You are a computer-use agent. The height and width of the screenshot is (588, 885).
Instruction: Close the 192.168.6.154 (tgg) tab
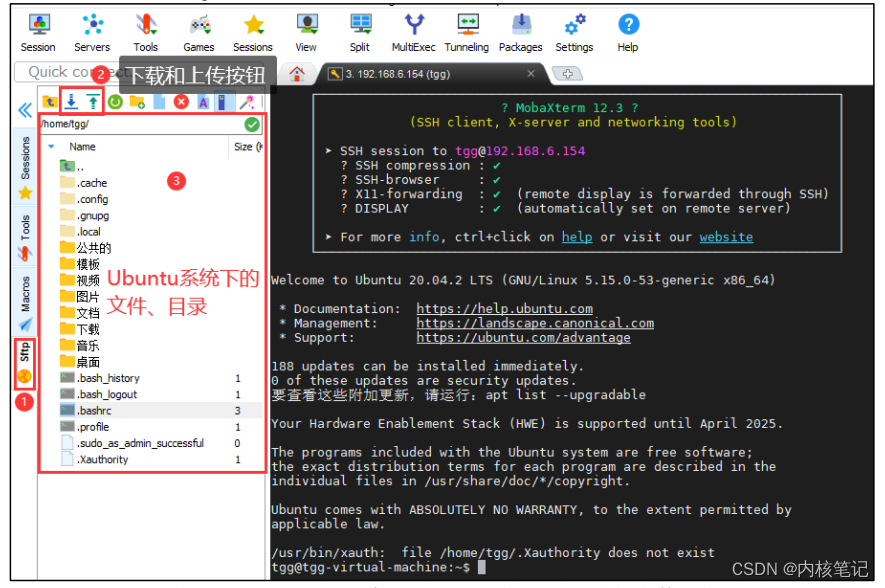(x=531, y=73)
